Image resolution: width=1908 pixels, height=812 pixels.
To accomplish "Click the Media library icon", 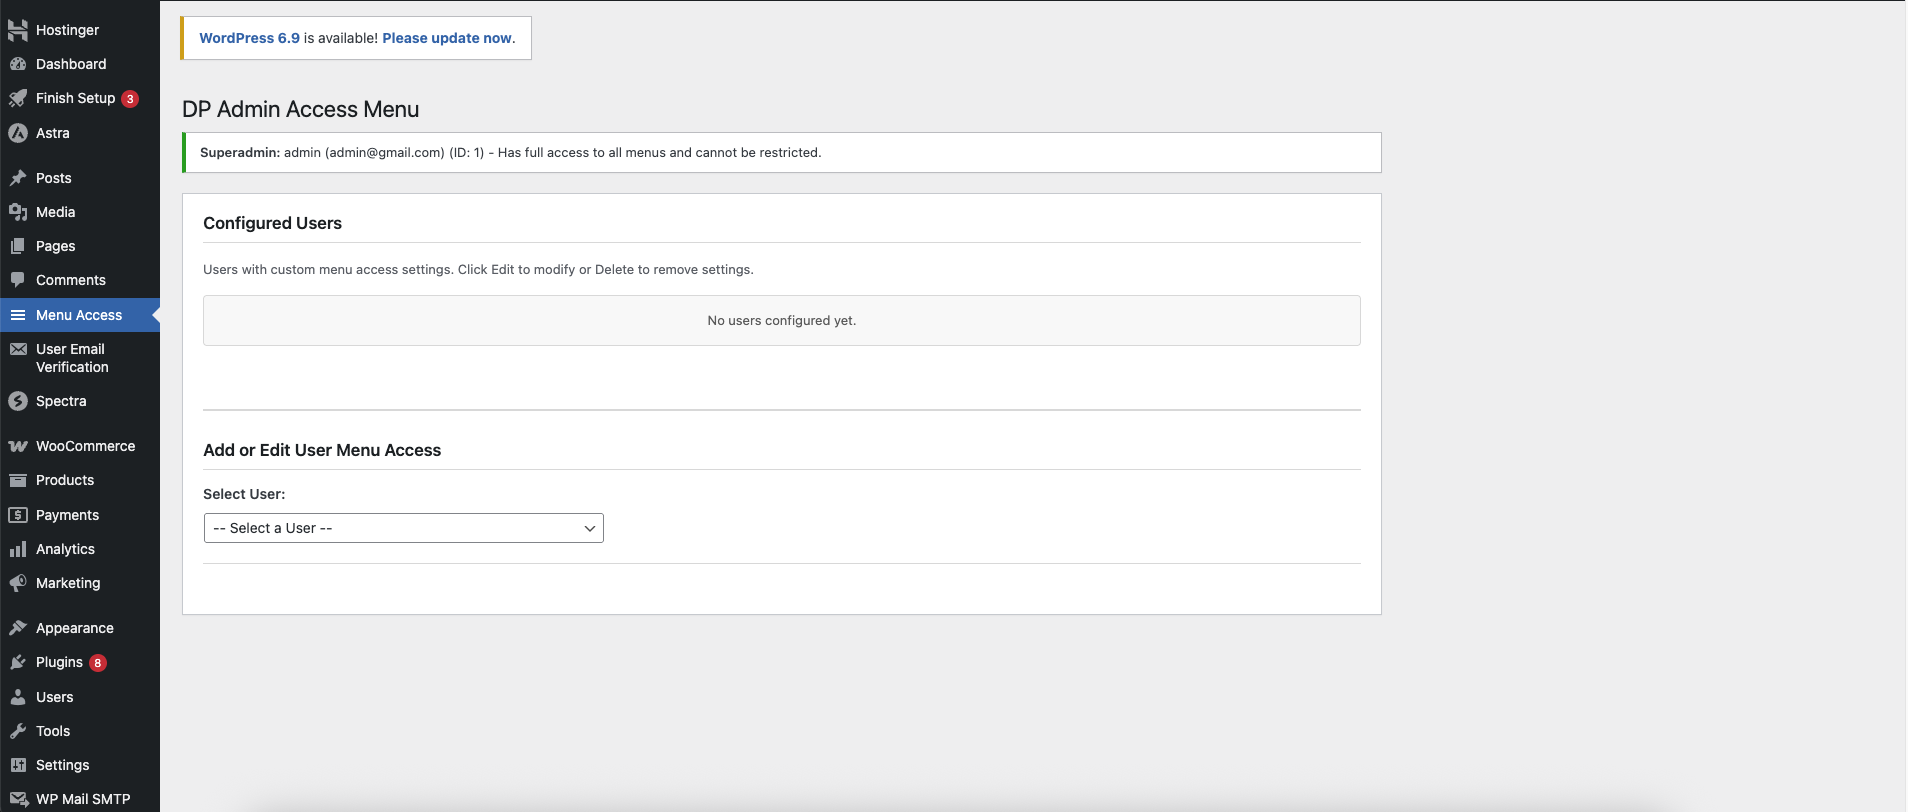I will [18, 212].
